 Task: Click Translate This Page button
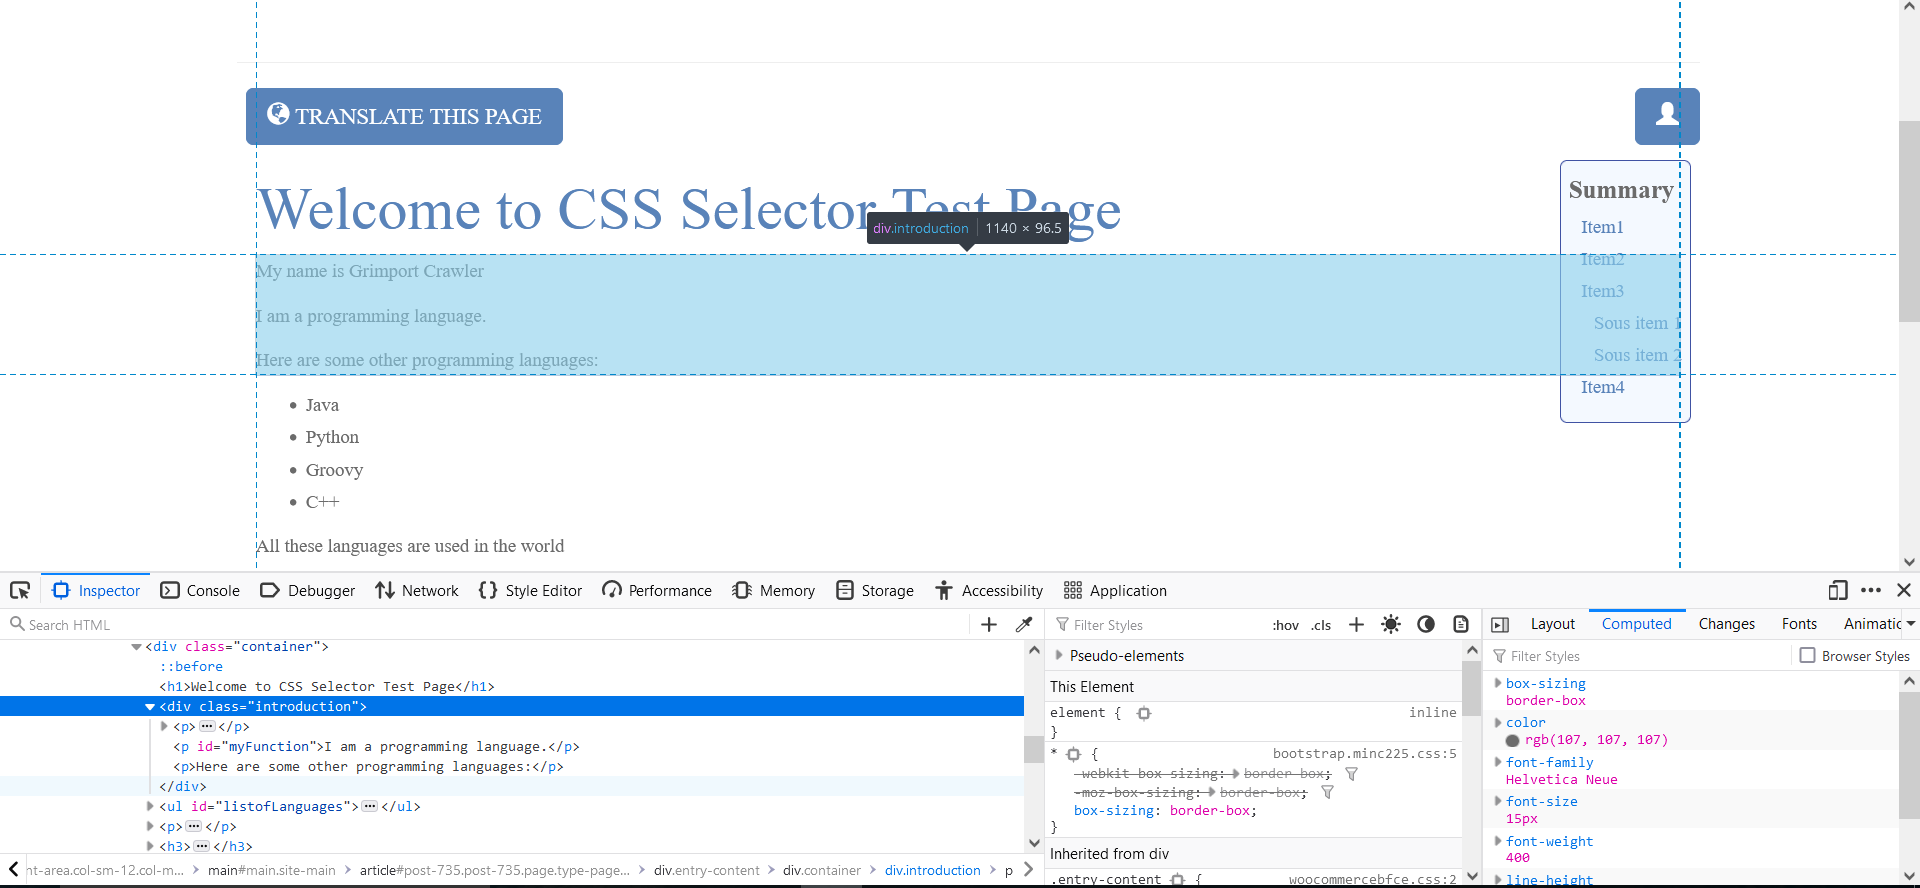[x=404, y=116]
